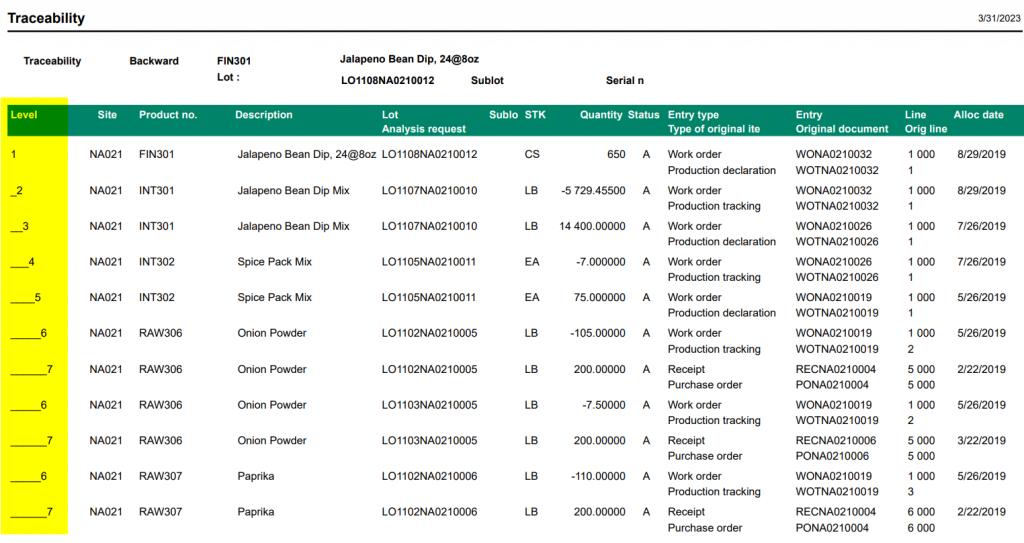
Task: Select the level 1 row entry
Action: (14, 155)
